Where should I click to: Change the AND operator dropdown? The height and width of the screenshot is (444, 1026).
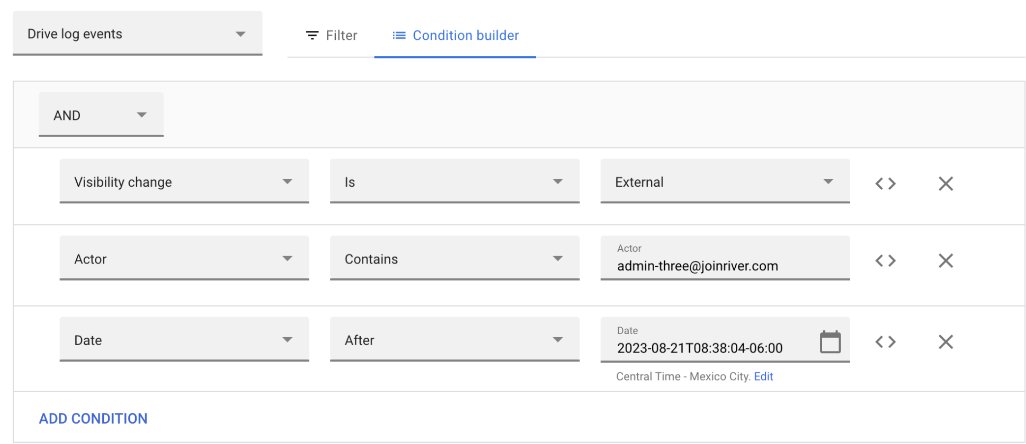coord(101,115)
